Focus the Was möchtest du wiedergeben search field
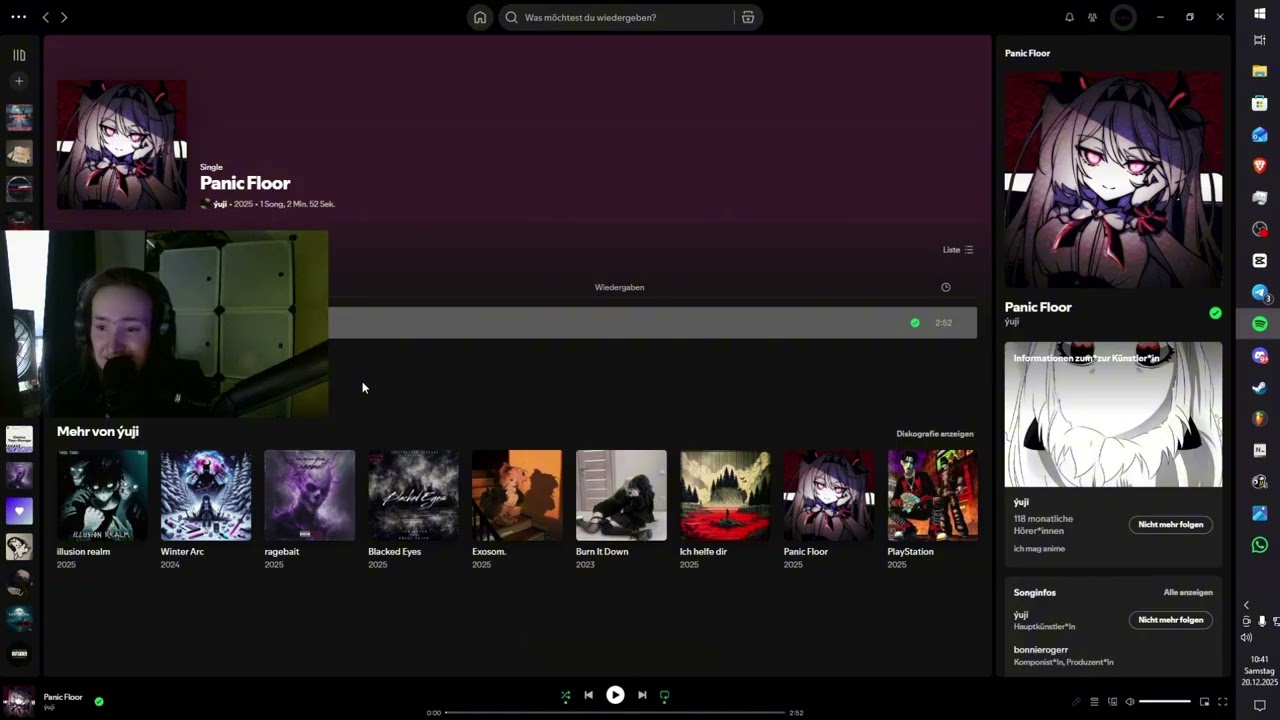The height and width of the screenshot is (720, 1280). click(x=615, y=17)
